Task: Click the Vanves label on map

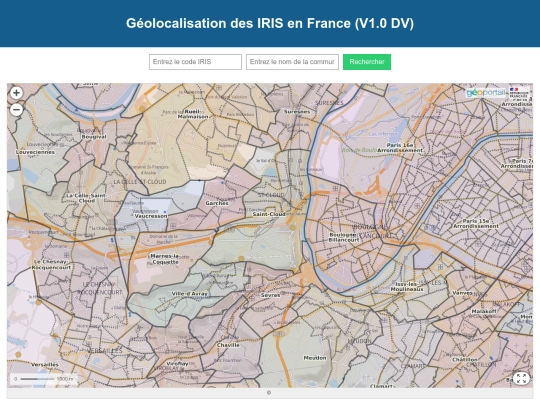Action: coord(462,293)
